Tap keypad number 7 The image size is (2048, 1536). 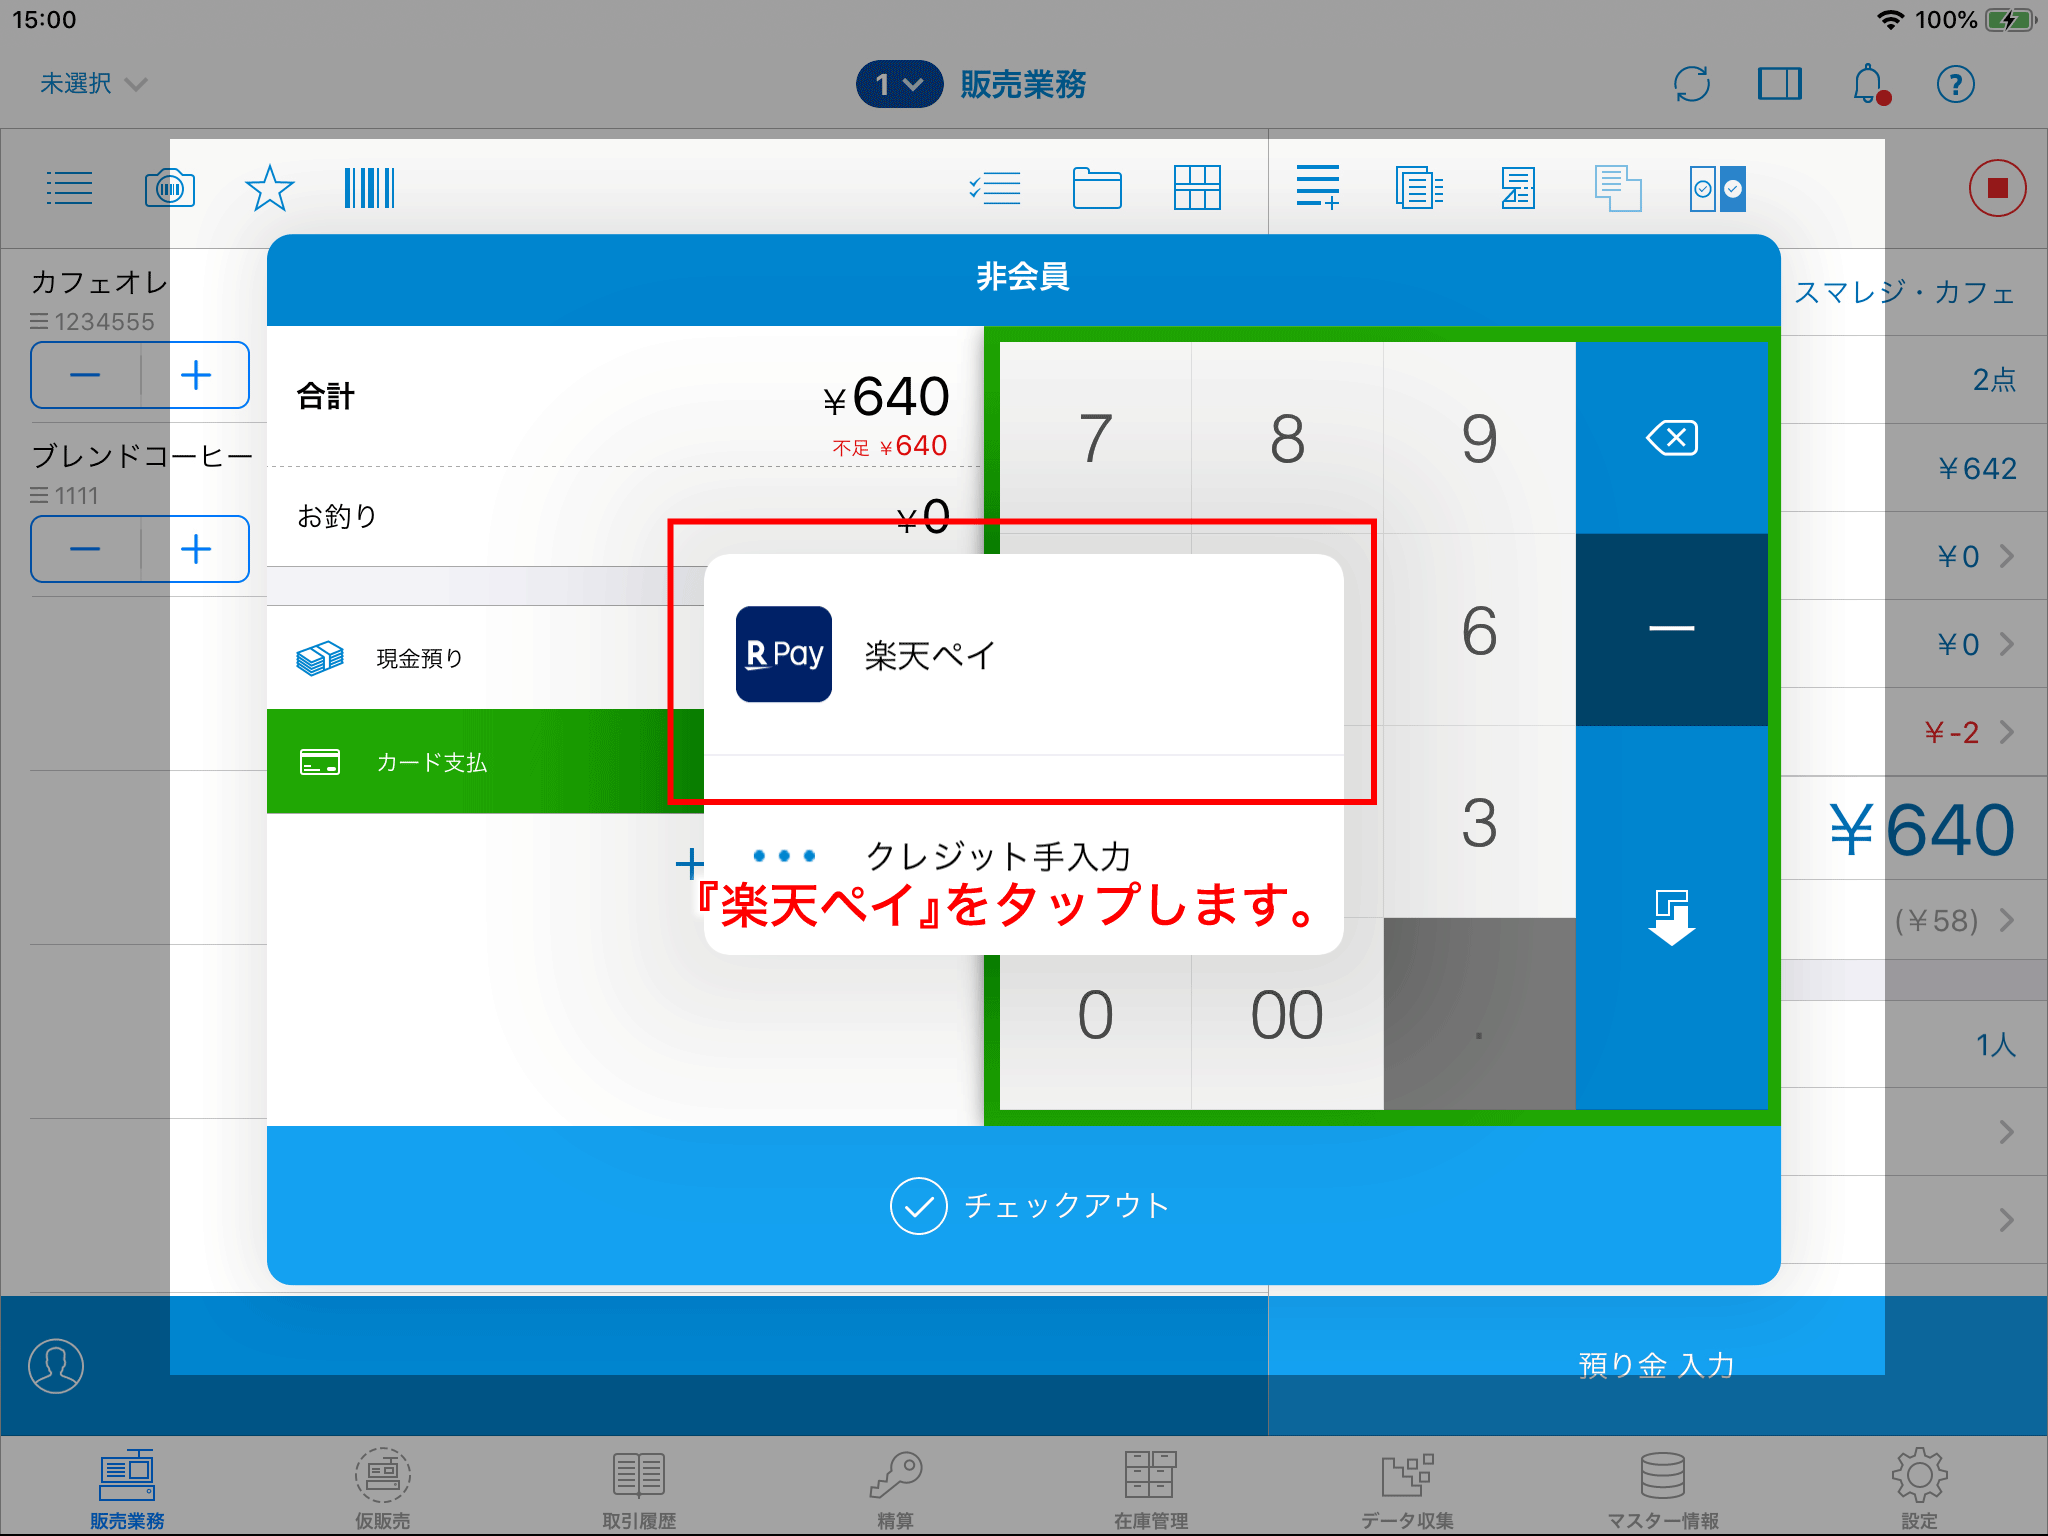[x=1095, y=438]
